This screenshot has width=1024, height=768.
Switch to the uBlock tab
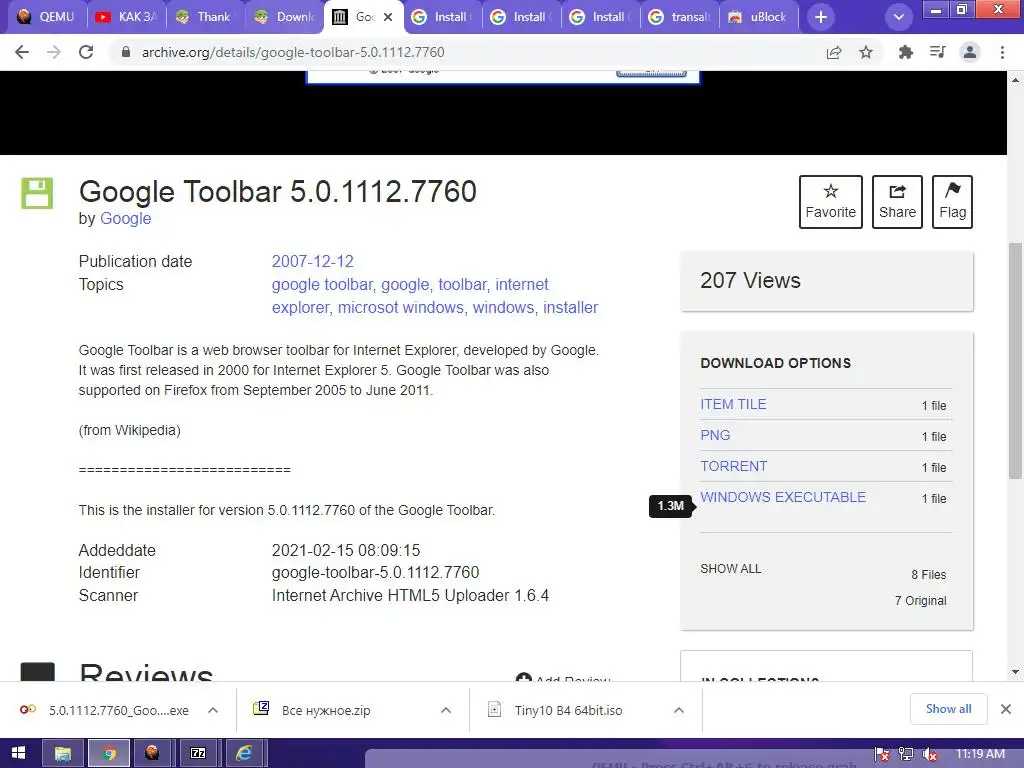pyautogui.click(x=758, y=17)
